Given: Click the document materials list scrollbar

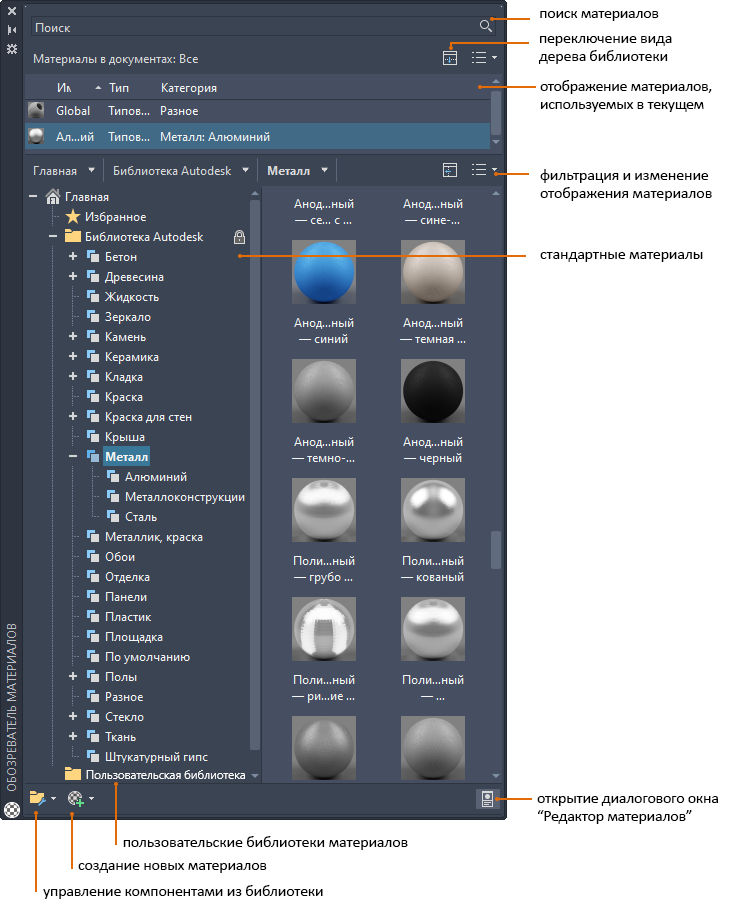Looking at the screenshot, I should click(496, 112).
